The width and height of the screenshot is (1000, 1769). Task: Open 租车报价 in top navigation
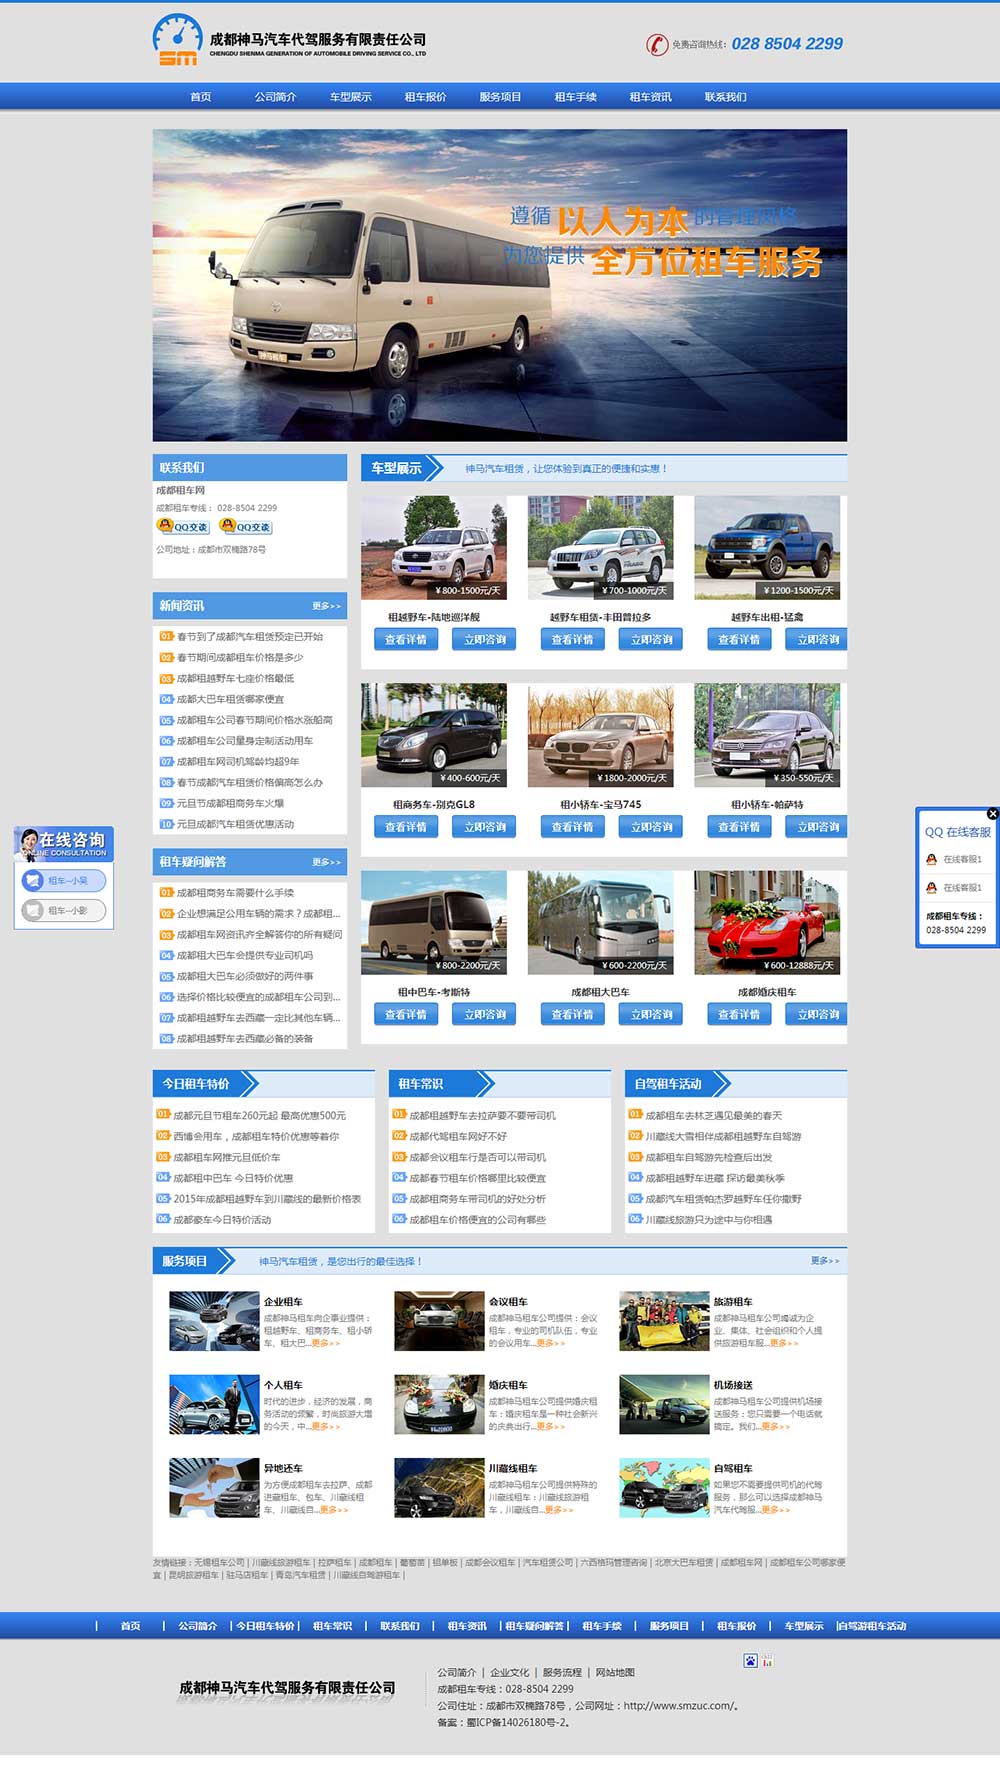[x=425, y=97]
